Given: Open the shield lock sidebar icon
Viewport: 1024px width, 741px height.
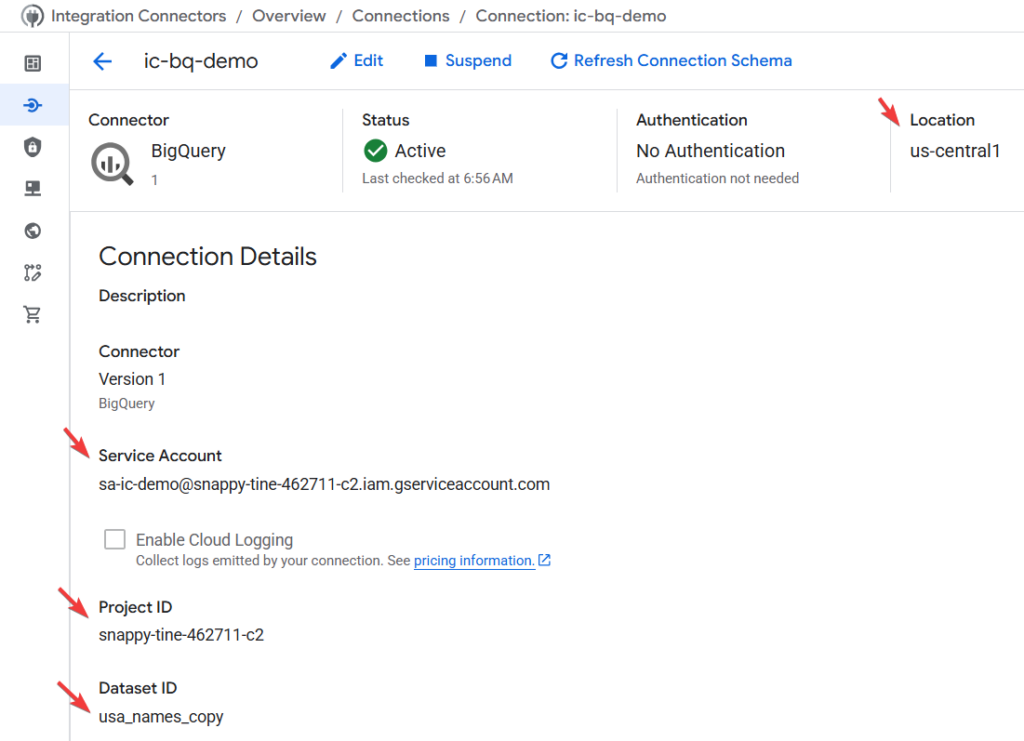Looking at the screenshot, I should tap(33, 147).
